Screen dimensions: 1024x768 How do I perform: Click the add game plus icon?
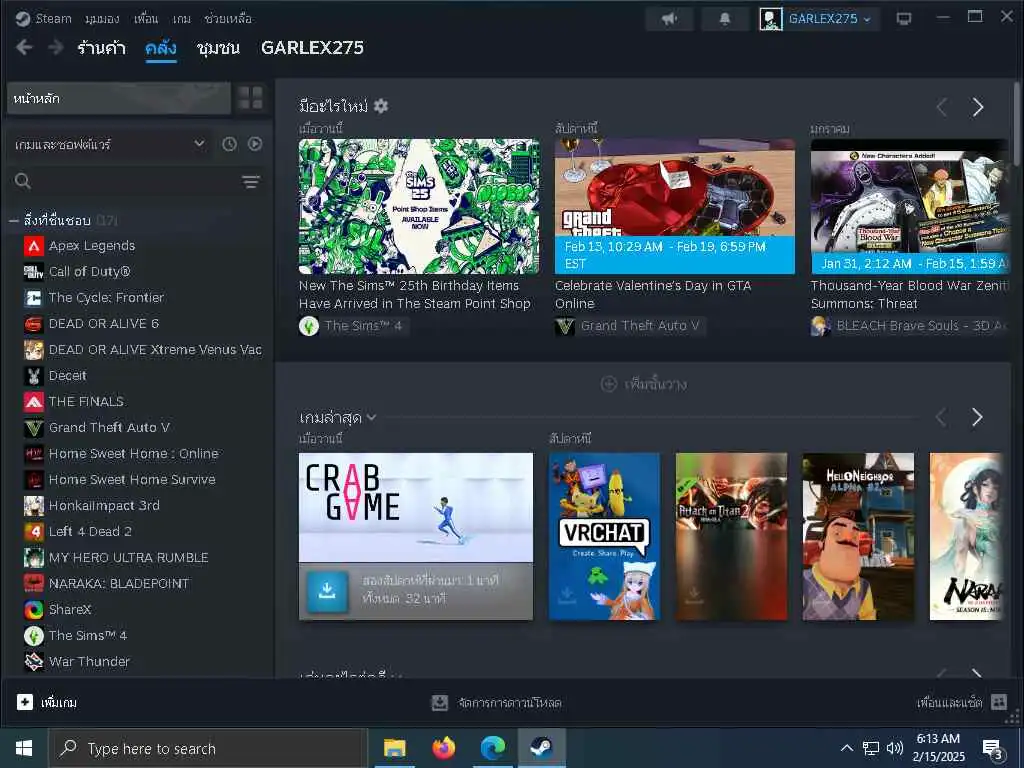coord(25,702)
